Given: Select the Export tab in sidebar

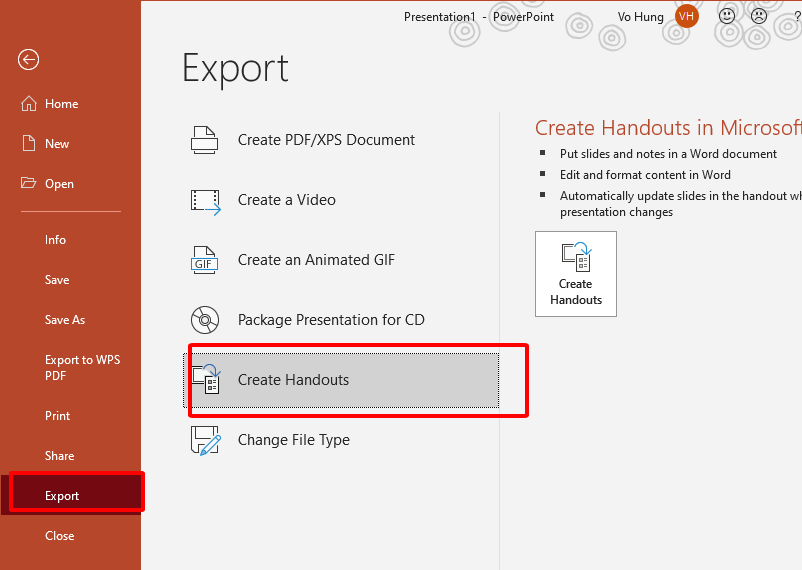Looking at the screenshot, I should tap(70, 496).
